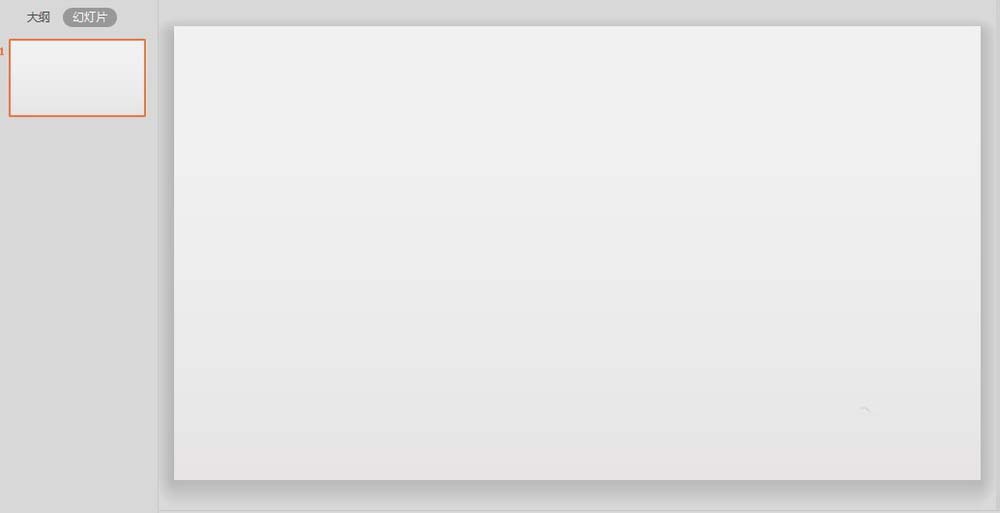Click the shadow edge left of the slide canvas

171,253
